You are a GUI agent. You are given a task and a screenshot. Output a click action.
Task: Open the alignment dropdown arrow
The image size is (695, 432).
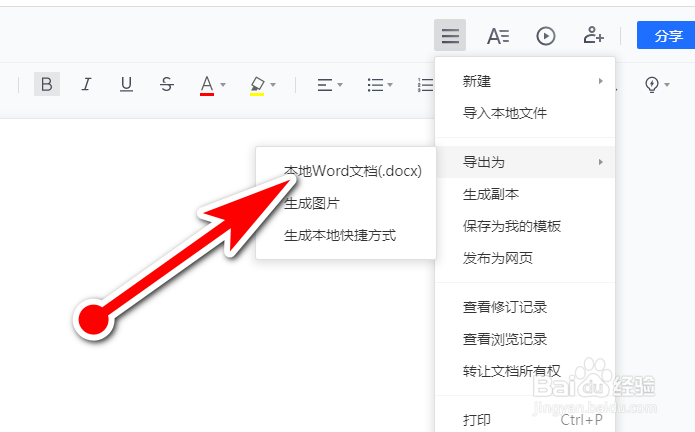[x=340, y=85]
